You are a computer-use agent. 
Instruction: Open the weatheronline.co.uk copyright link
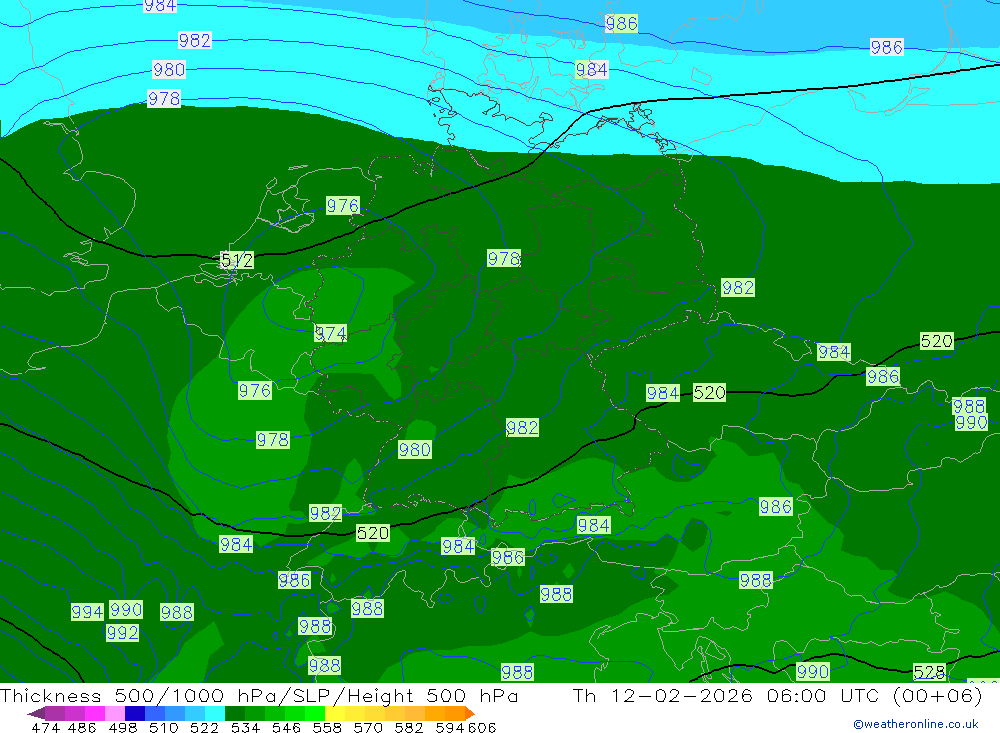point(916,724)
